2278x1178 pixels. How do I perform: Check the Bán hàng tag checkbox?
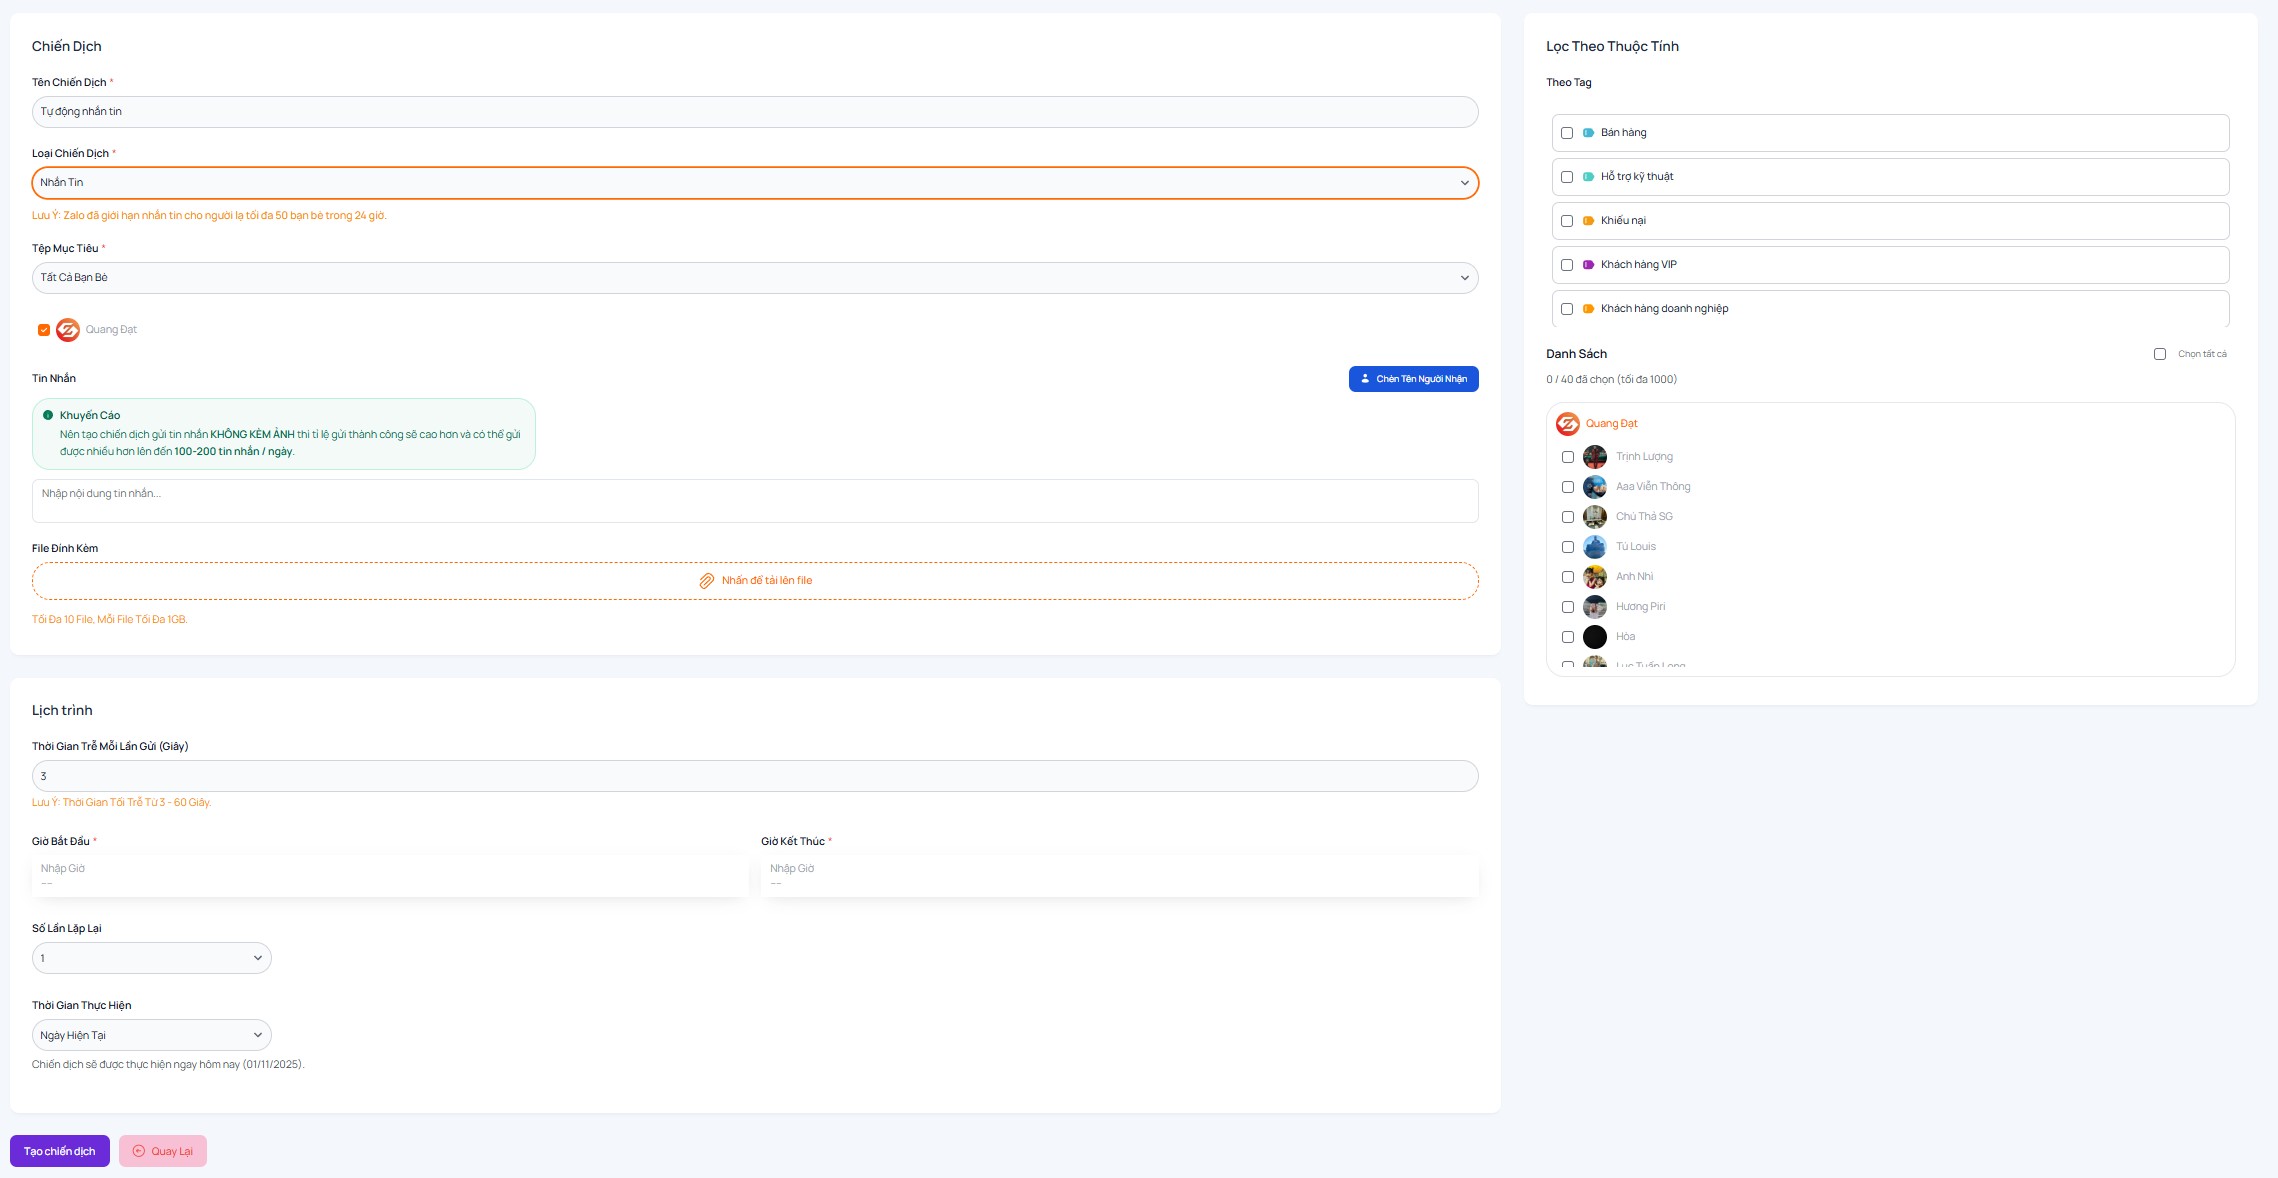[x=1567, y=133]
